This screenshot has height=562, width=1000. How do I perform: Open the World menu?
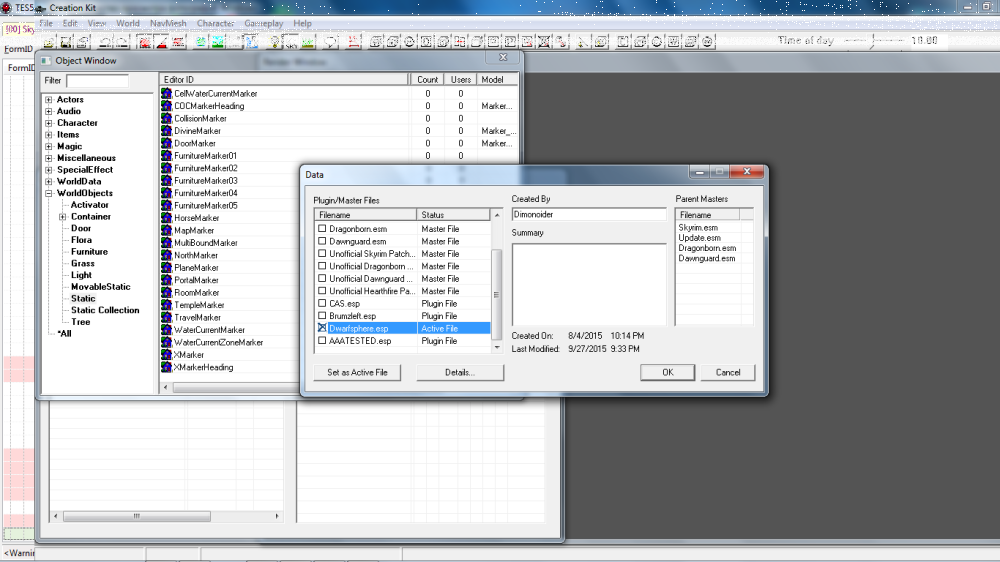128,23
